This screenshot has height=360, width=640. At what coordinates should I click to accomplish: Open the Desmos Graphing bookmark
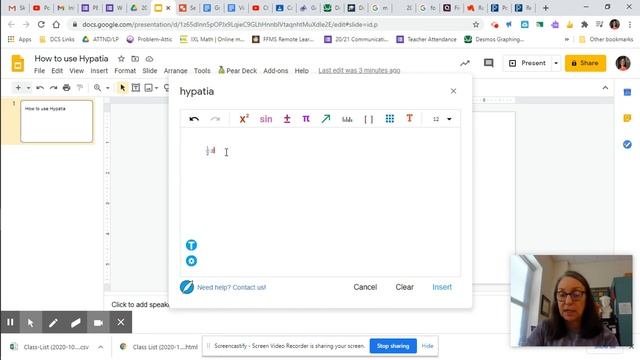[x=494, y=39]
